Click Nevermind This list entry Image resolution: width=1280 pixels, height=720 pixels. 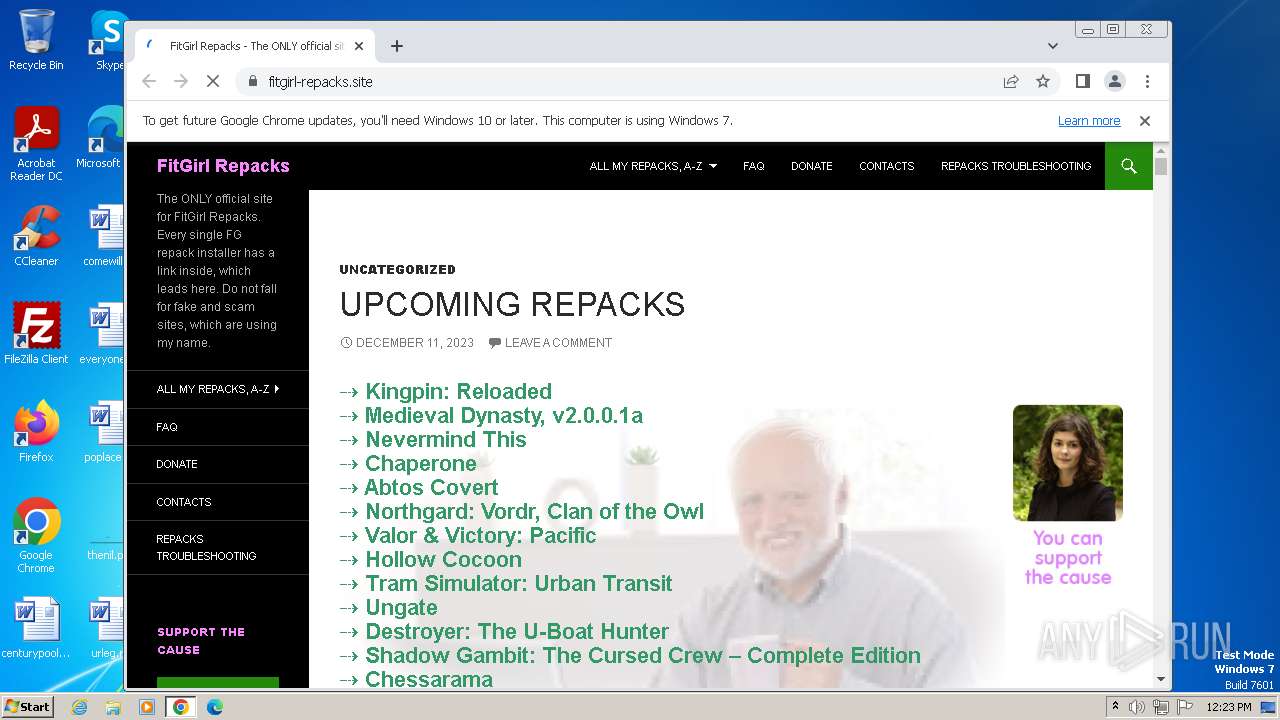tap(446, 439)
